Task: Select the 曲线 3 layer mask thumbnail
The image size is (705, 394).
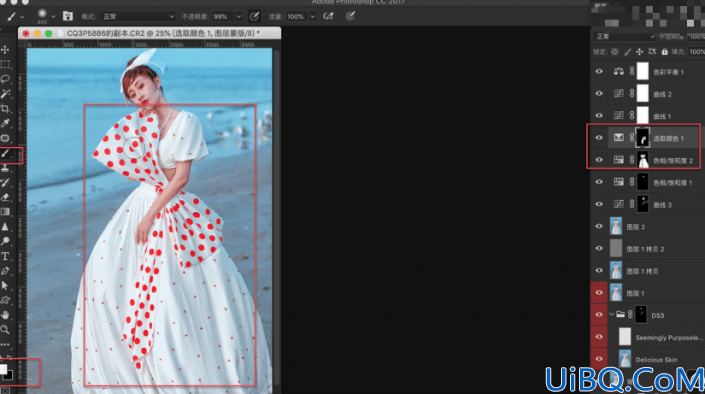Action: pyautogui.click(x=643, y=204)
